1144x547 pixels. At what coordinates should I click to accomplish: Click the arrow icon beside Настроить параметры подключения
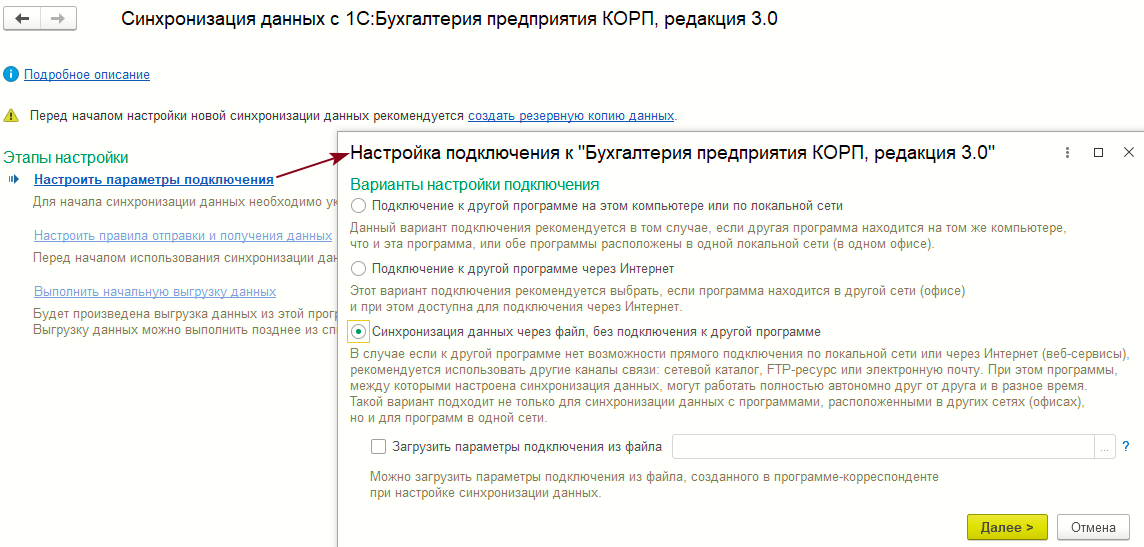[x=14, y=180]
